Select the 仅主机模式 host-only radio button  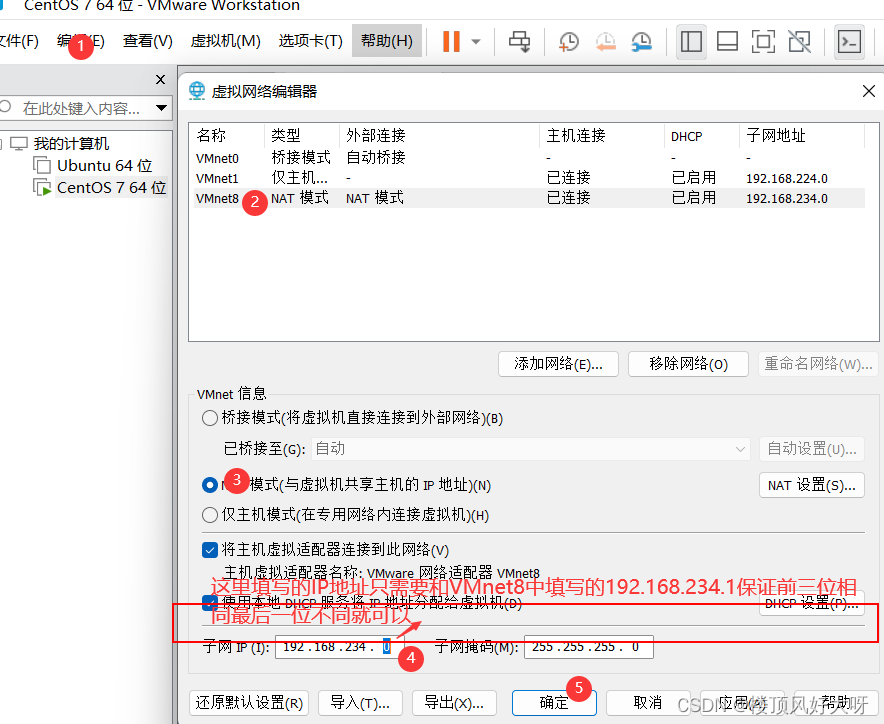pos(209,513)
